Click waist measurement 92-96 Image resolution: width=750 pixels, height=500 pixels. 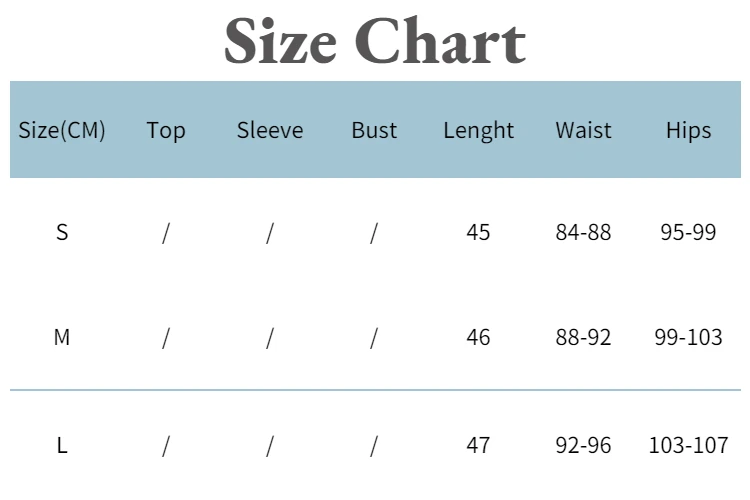click(x=583, y=445)
